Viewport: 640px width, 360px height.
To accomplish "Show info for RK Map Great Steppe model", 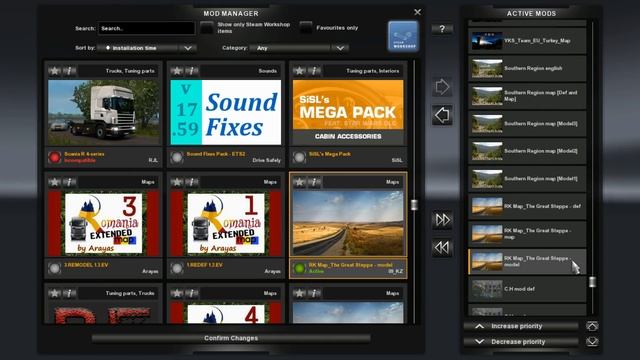I will [314, 182].
